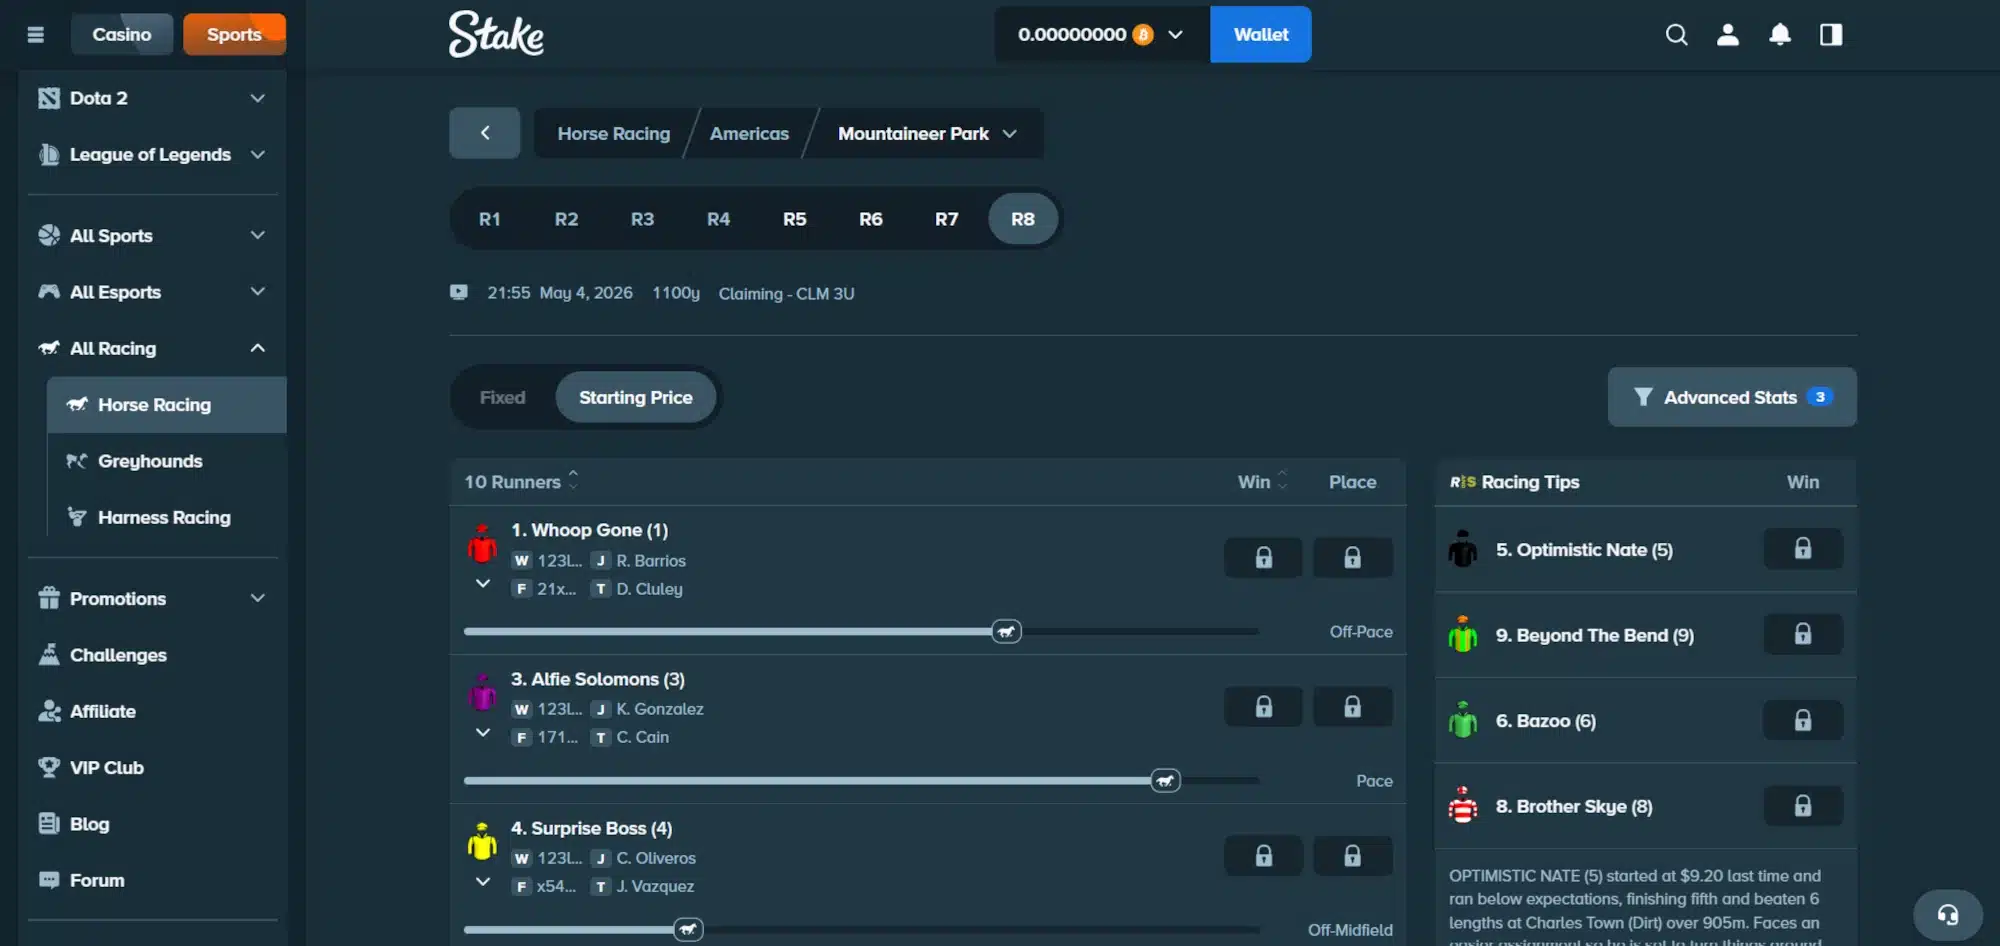Open Greyhounds in the sidebar
The image size is (2000, 946).
tap(166, 461)
